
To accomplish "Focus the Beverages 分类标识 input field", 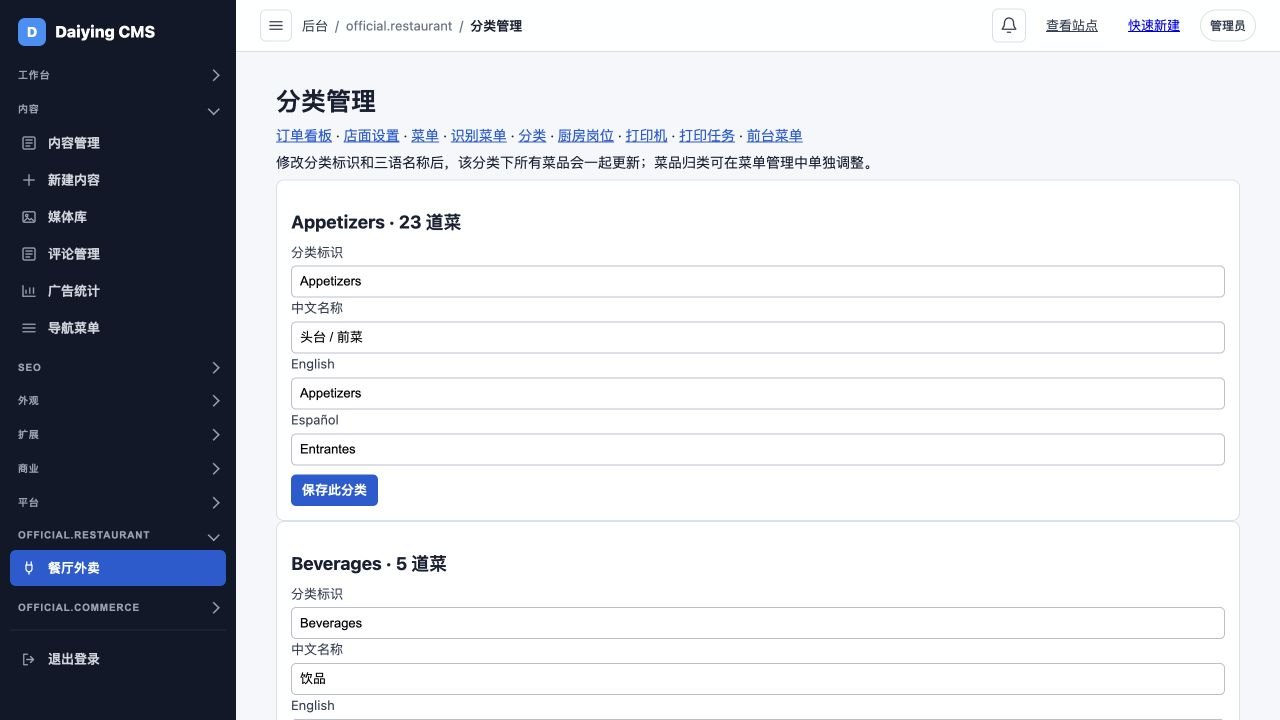I will pyautogui.click(x=758, y=623).
